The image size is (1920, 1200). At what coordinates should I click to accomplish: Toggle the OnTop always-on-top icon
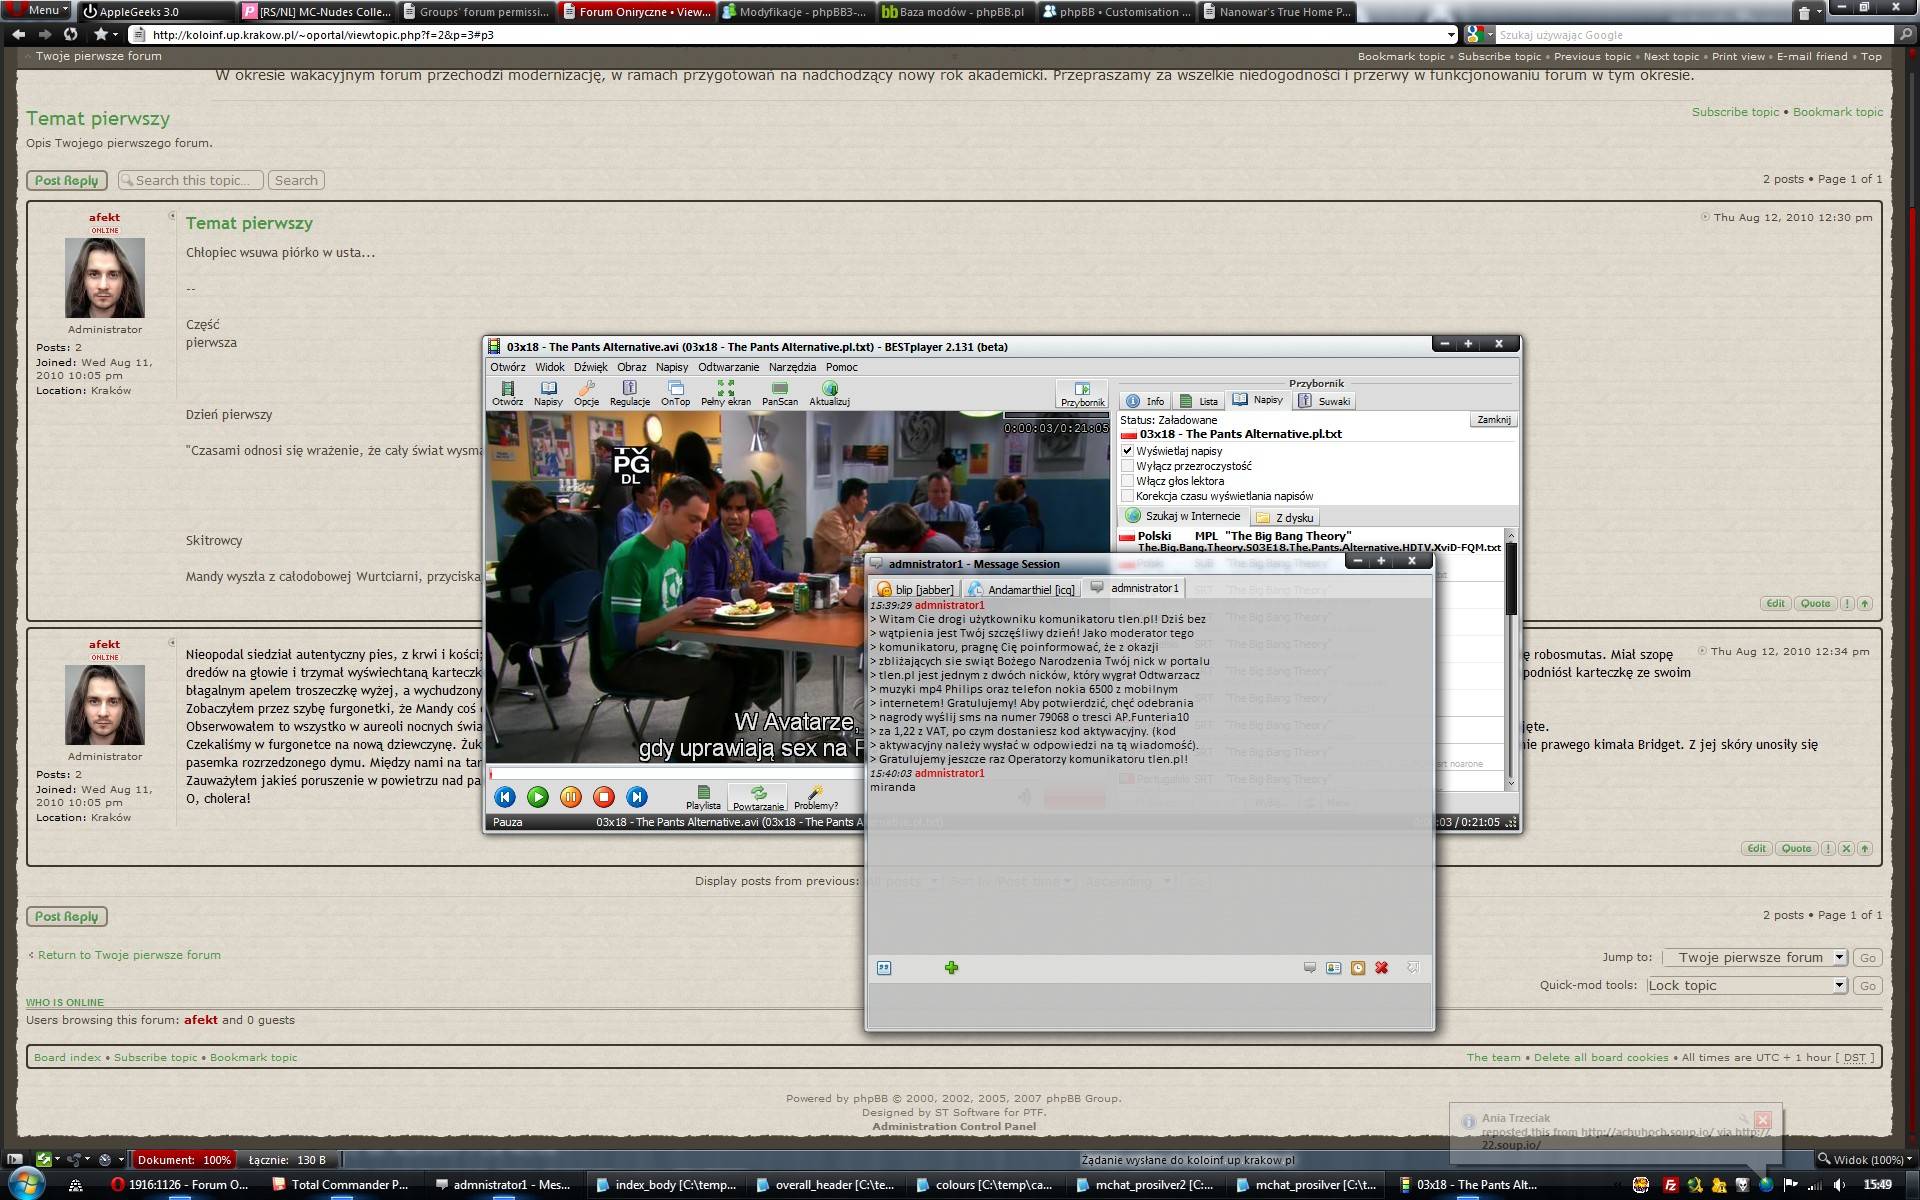click(x=675, y=393)
